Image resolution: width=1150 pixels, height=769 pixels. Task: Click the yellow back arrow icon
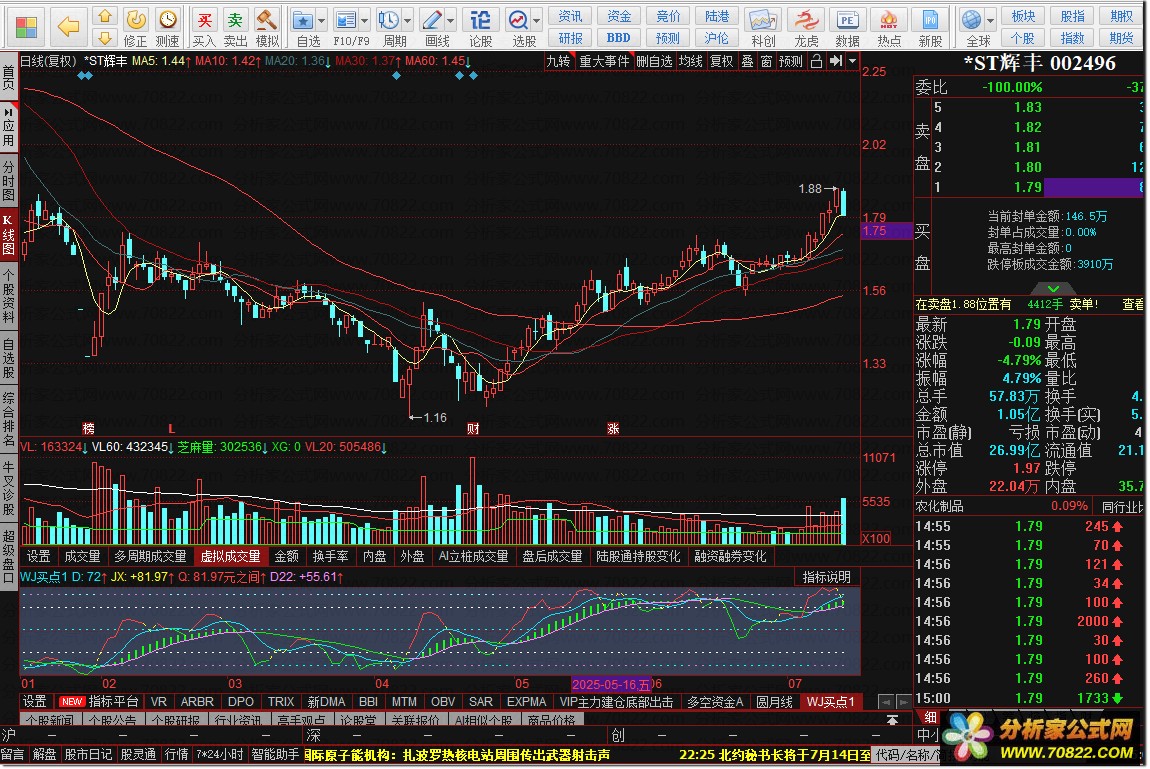pos(68,27)
